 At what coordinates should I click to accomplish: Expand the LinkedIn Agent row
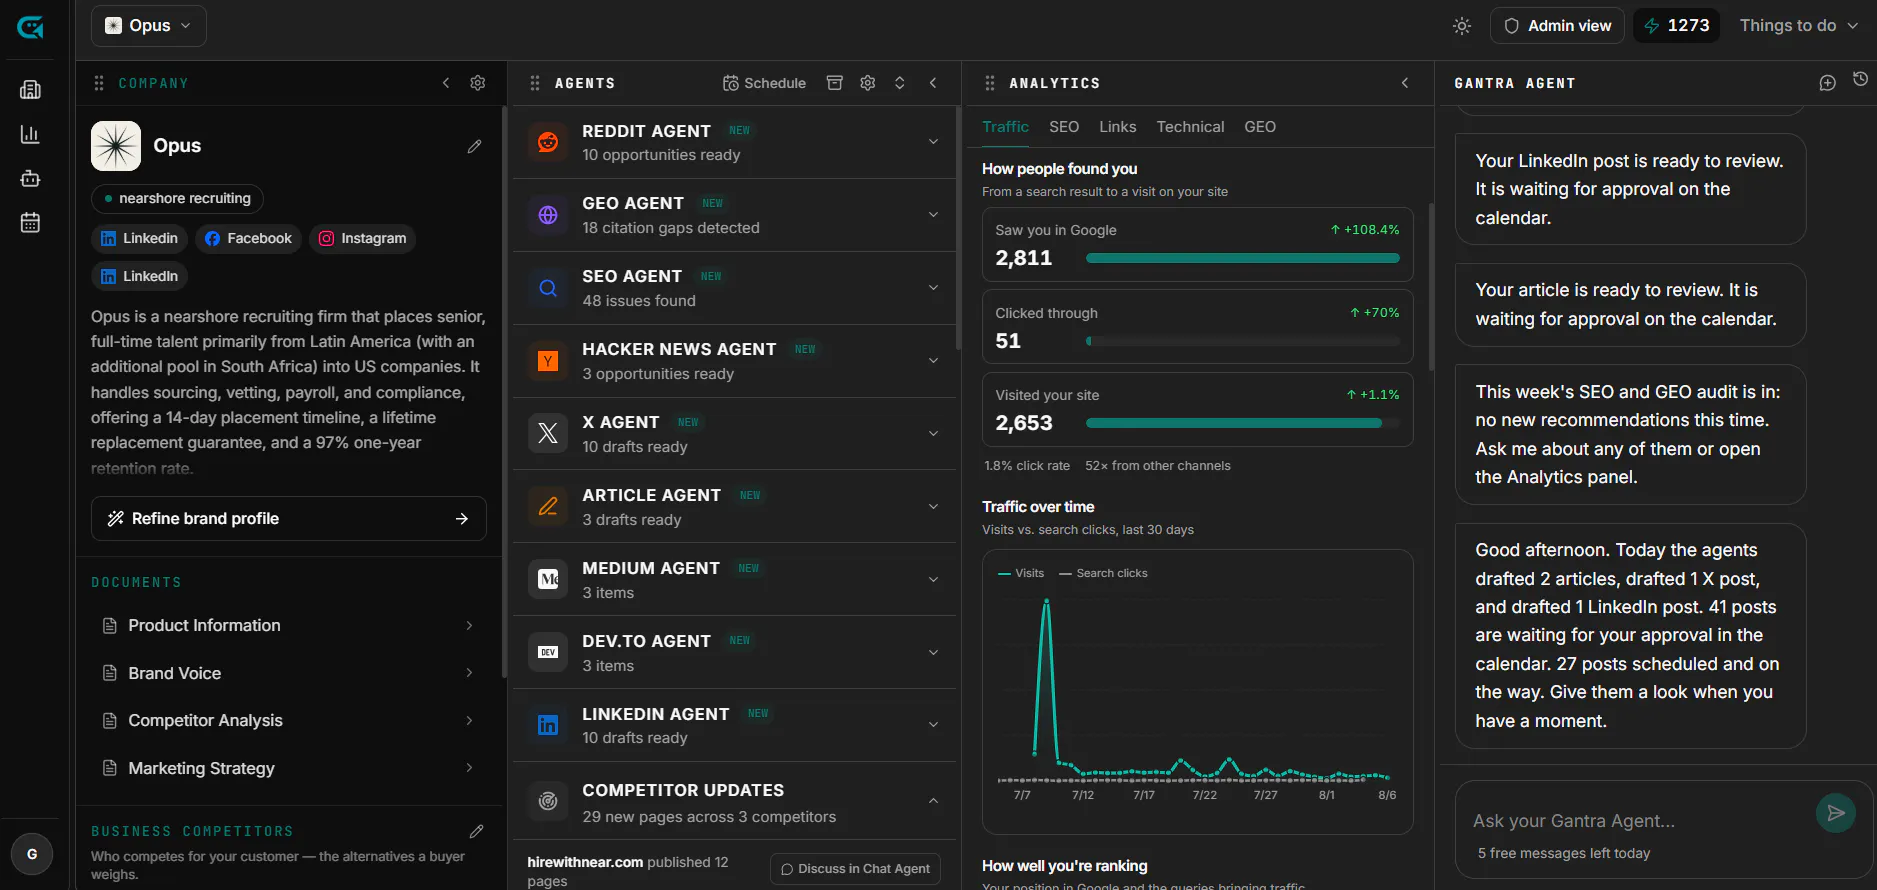(x=933, y=725)
